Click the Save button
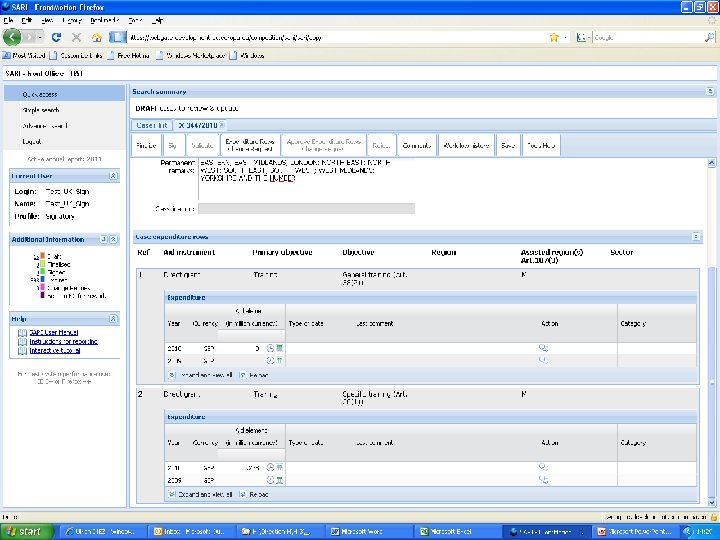 508,145
